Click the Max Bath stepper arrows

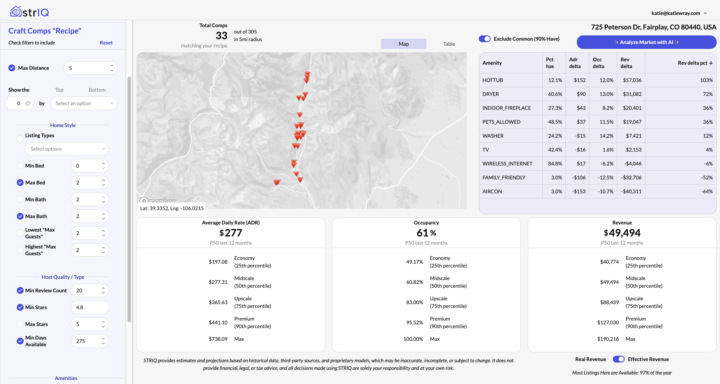pyautogui.click(x=103, y=216)
